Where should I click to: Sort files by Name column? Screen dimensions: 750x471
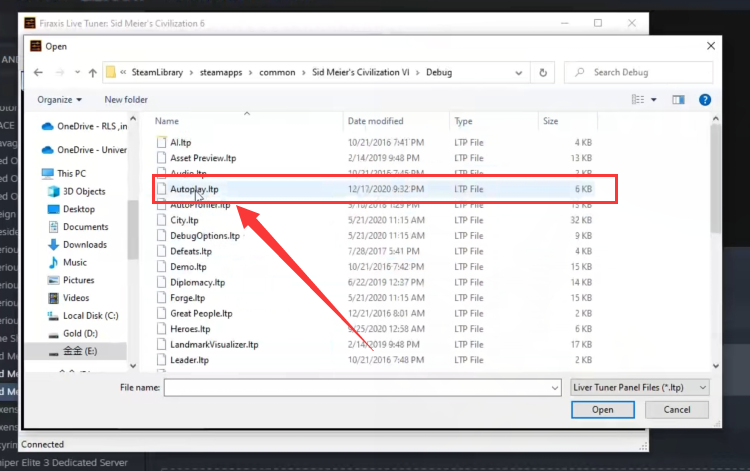[166, 121]
